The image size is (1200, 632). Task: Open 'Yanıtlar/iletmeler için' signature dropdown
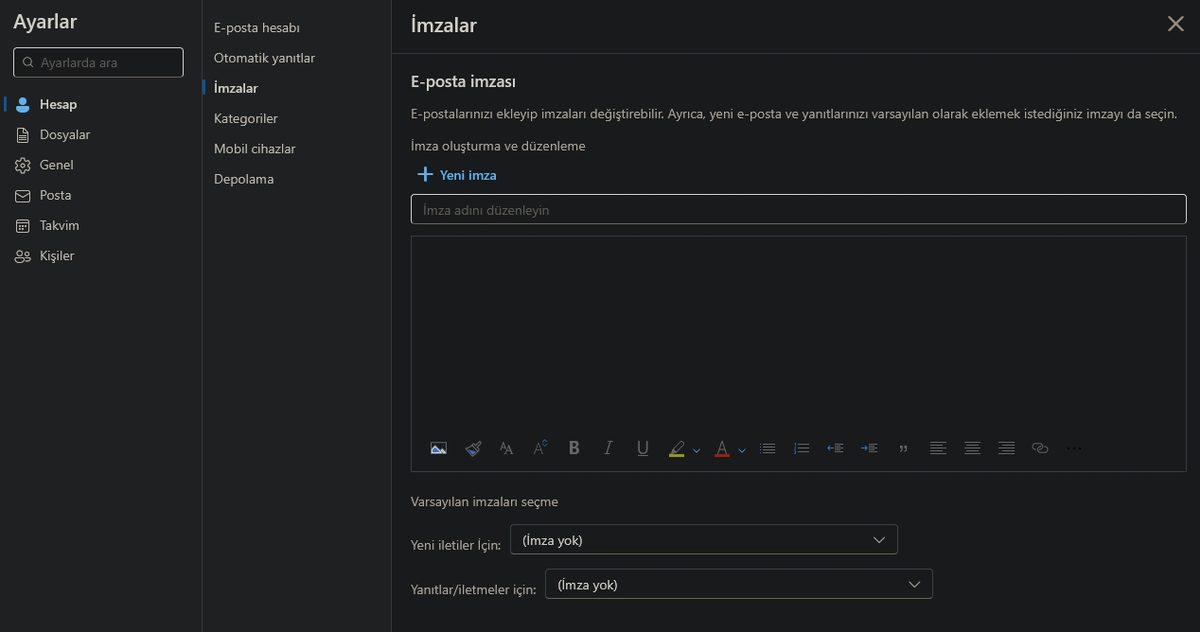click(738, 585)
